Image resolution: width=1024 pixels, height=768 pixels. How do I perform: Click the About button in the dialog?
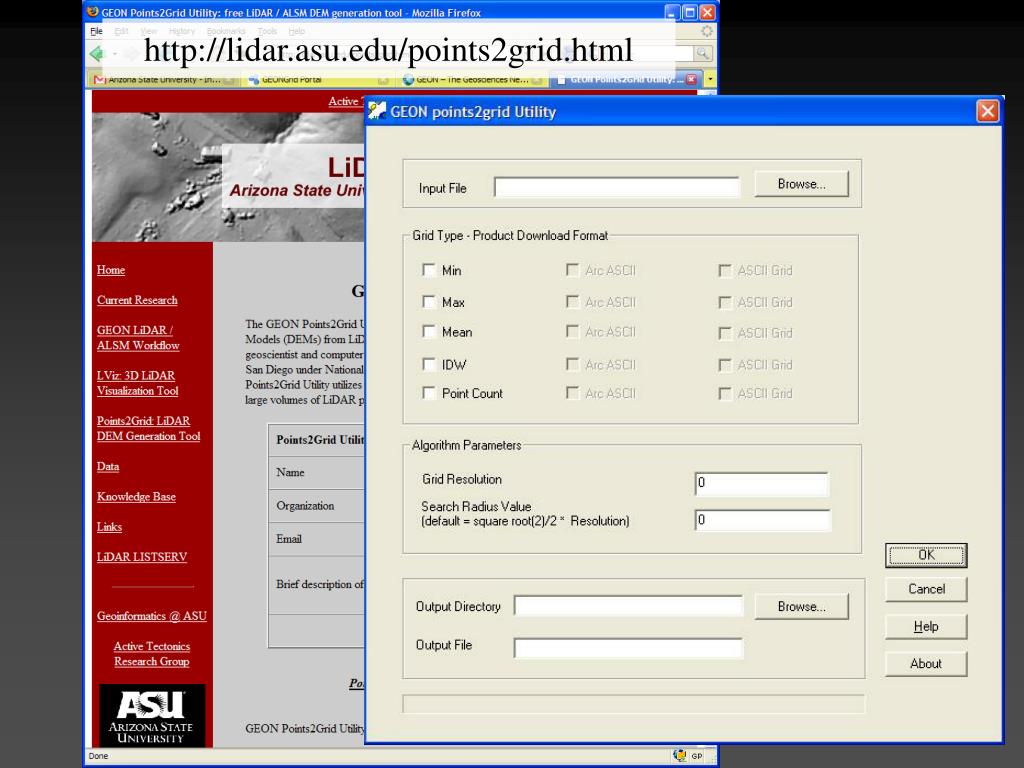pyautogui.click(x=926, y=664)
